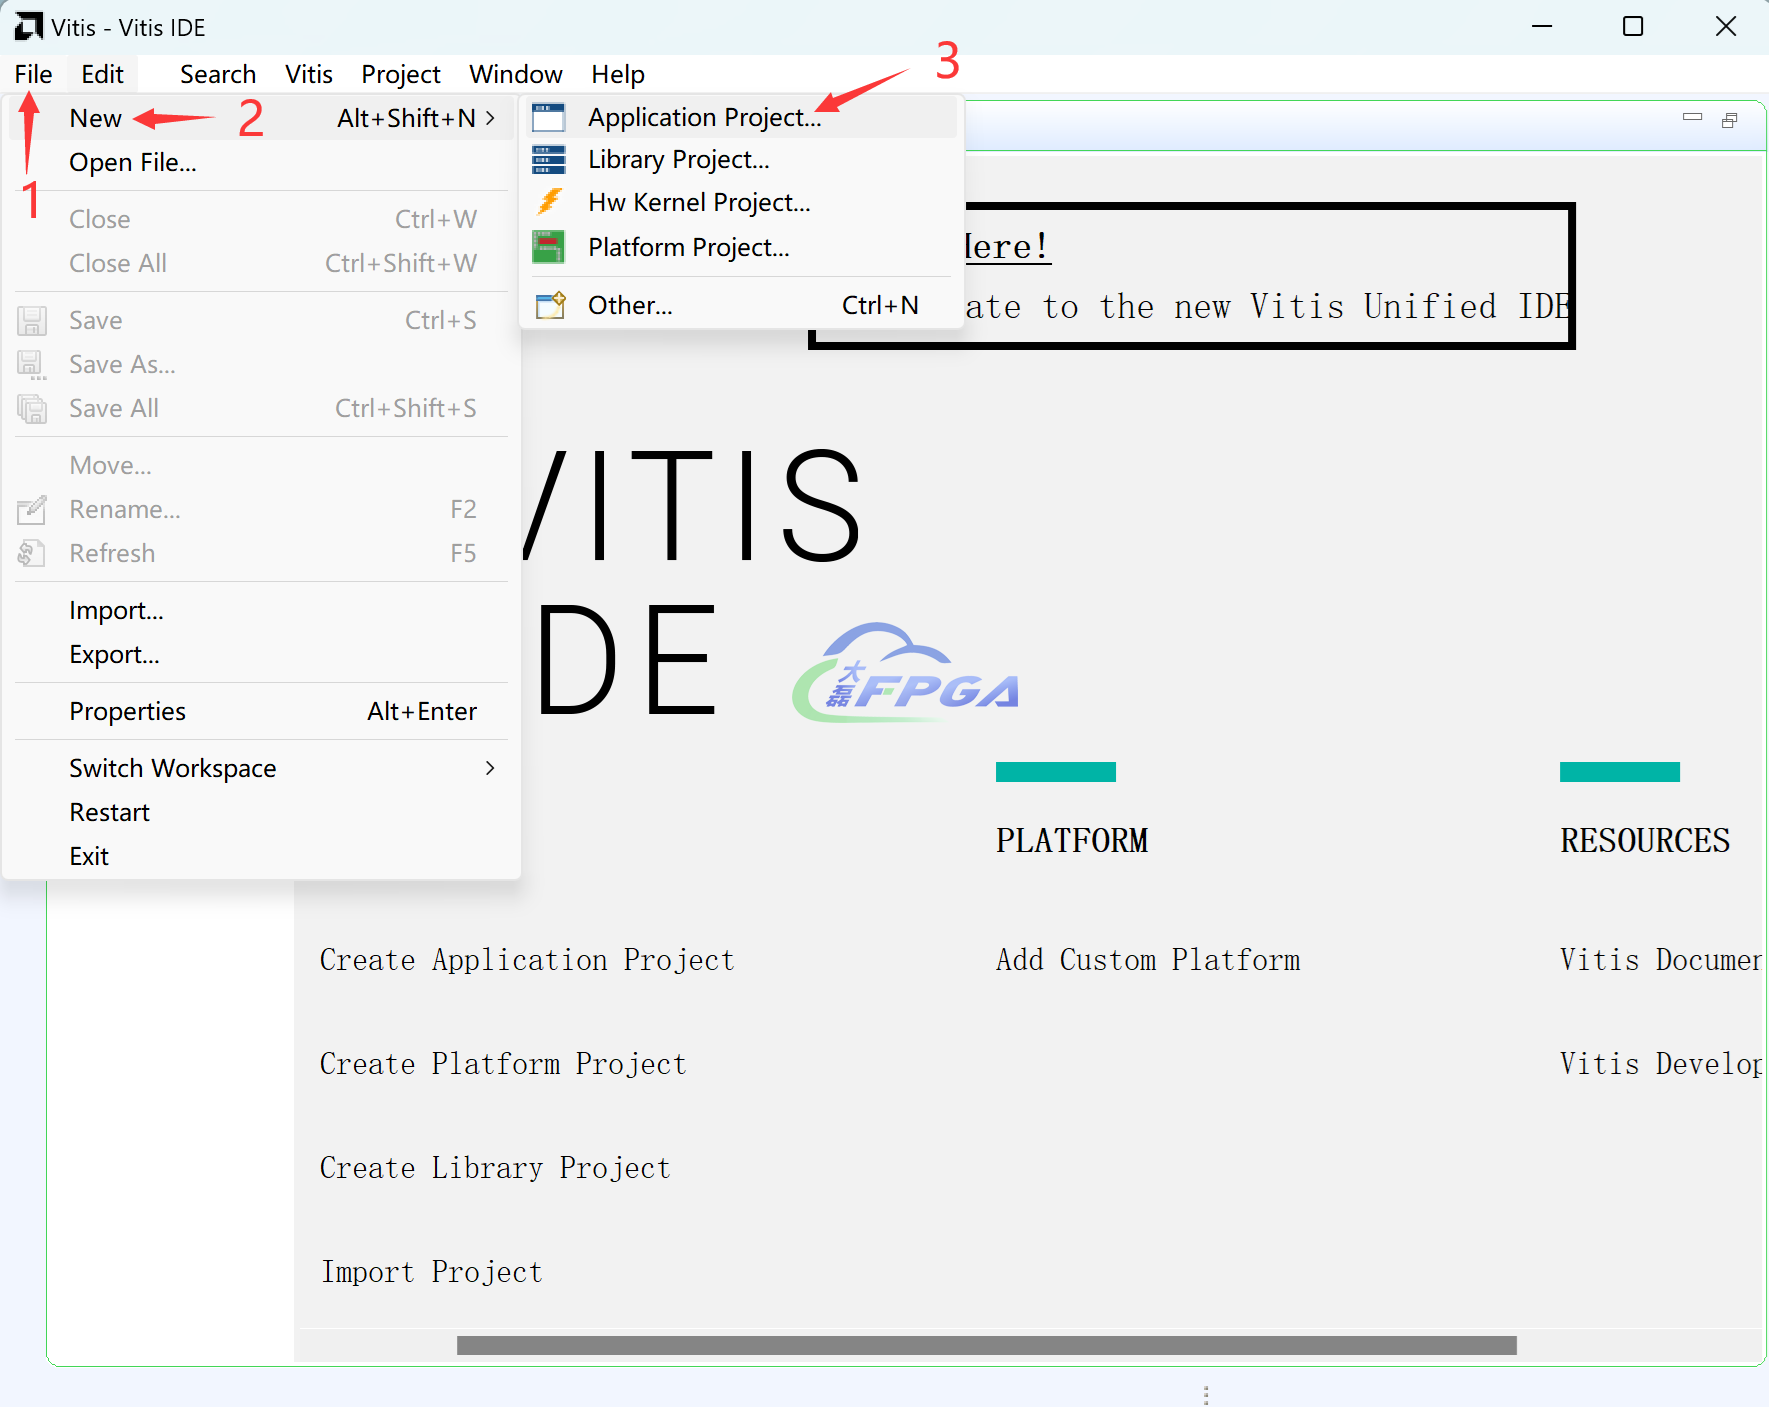Click the RESOURCES section heading
1769x1407 pixels.
point(1645,841)
